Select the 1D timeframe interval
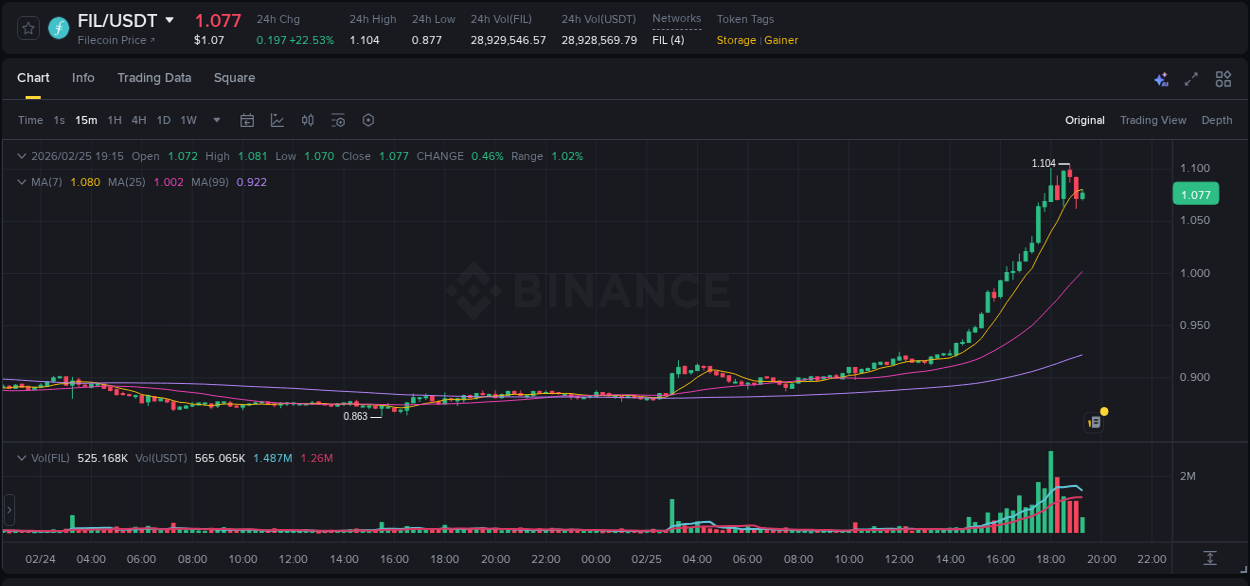Image resolution: width=1250 pixels, height=586 pixels. (x=163, y=120)
